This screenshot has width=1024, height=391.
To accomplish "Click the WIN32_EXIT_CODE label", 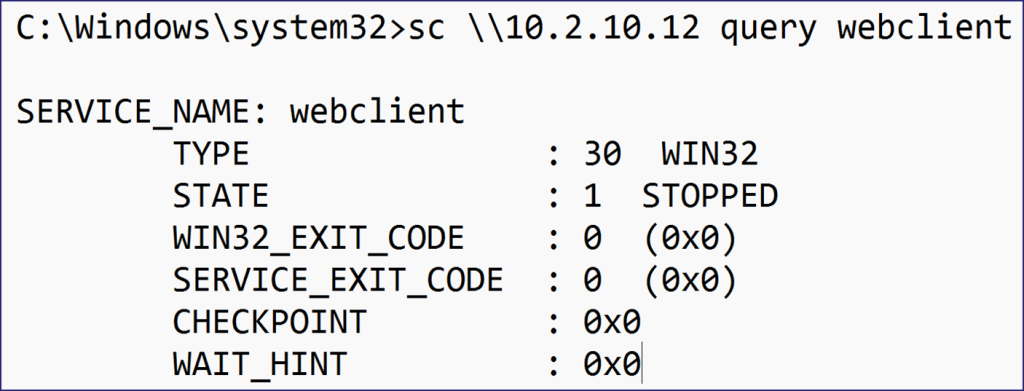I will click(x=319, y=239).
